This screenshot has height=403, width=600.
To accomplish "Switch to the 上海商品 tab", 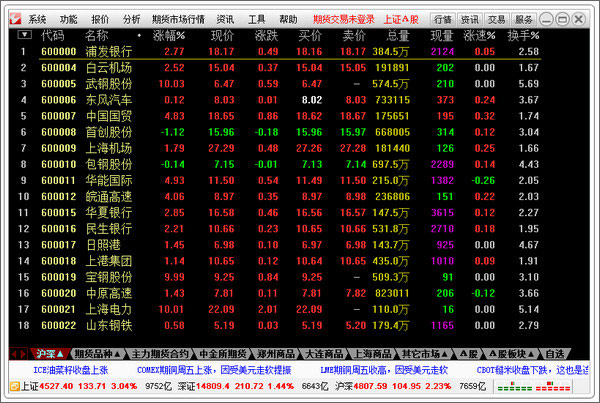I will [x=372, y=354].
